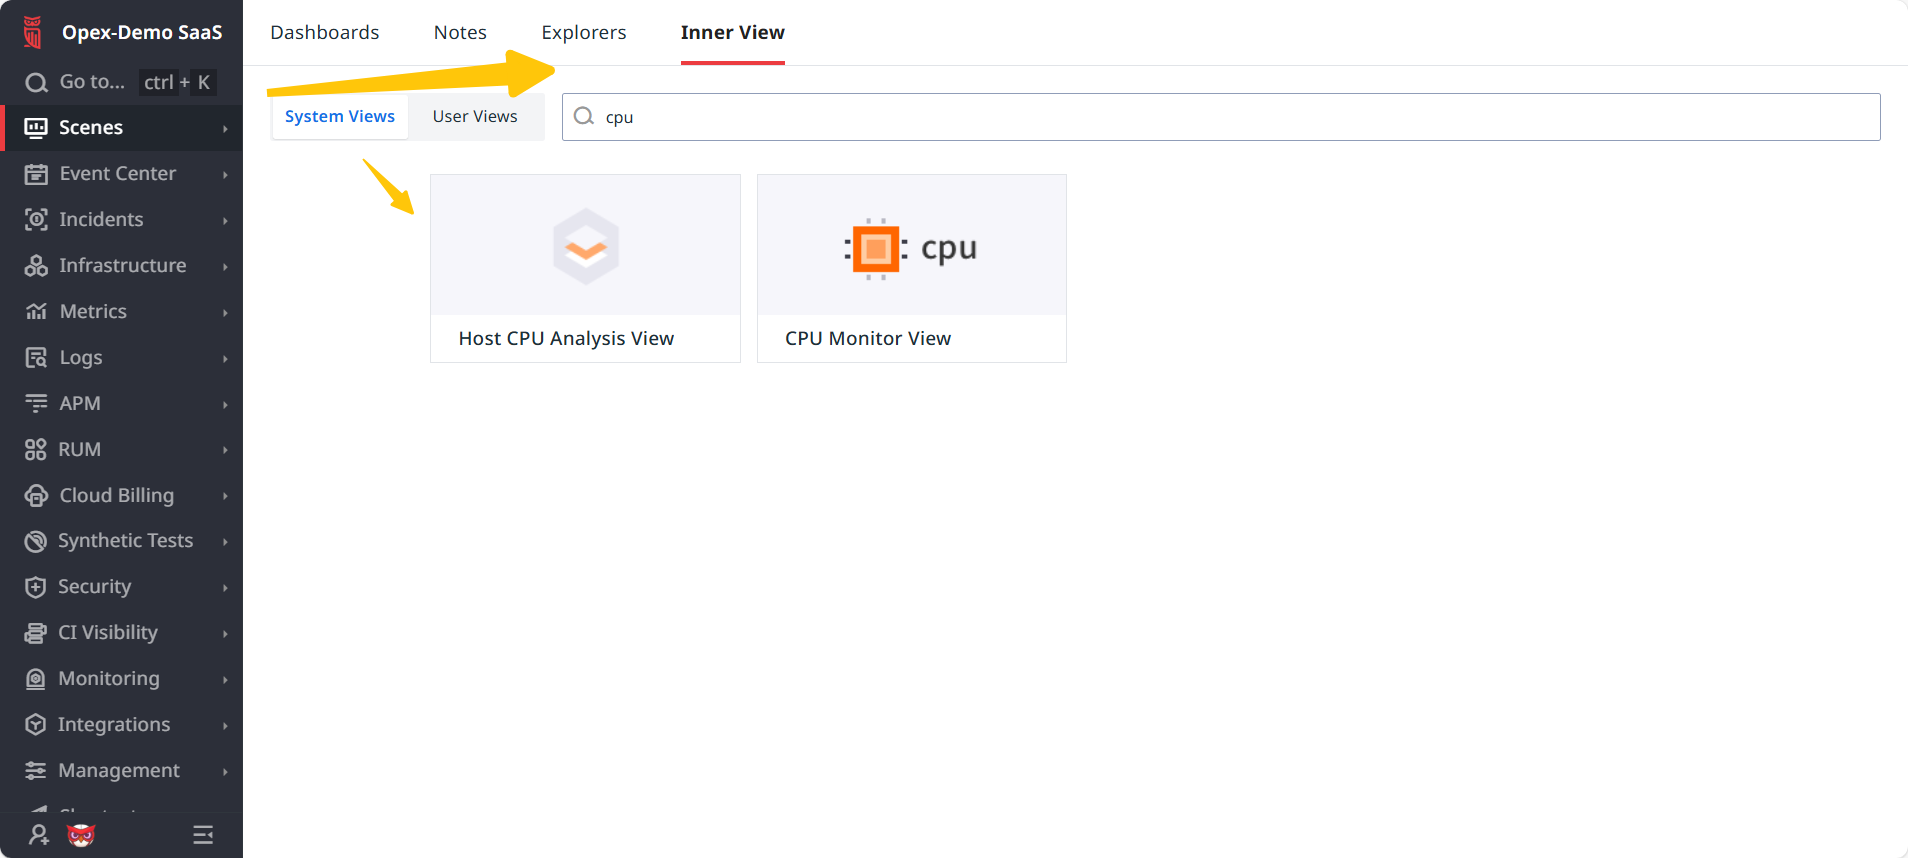Screen dimensions: 1908x858
Task: Expand the Scenes submenu arrow
Action: pyautogui.click(x=225, y=129)
